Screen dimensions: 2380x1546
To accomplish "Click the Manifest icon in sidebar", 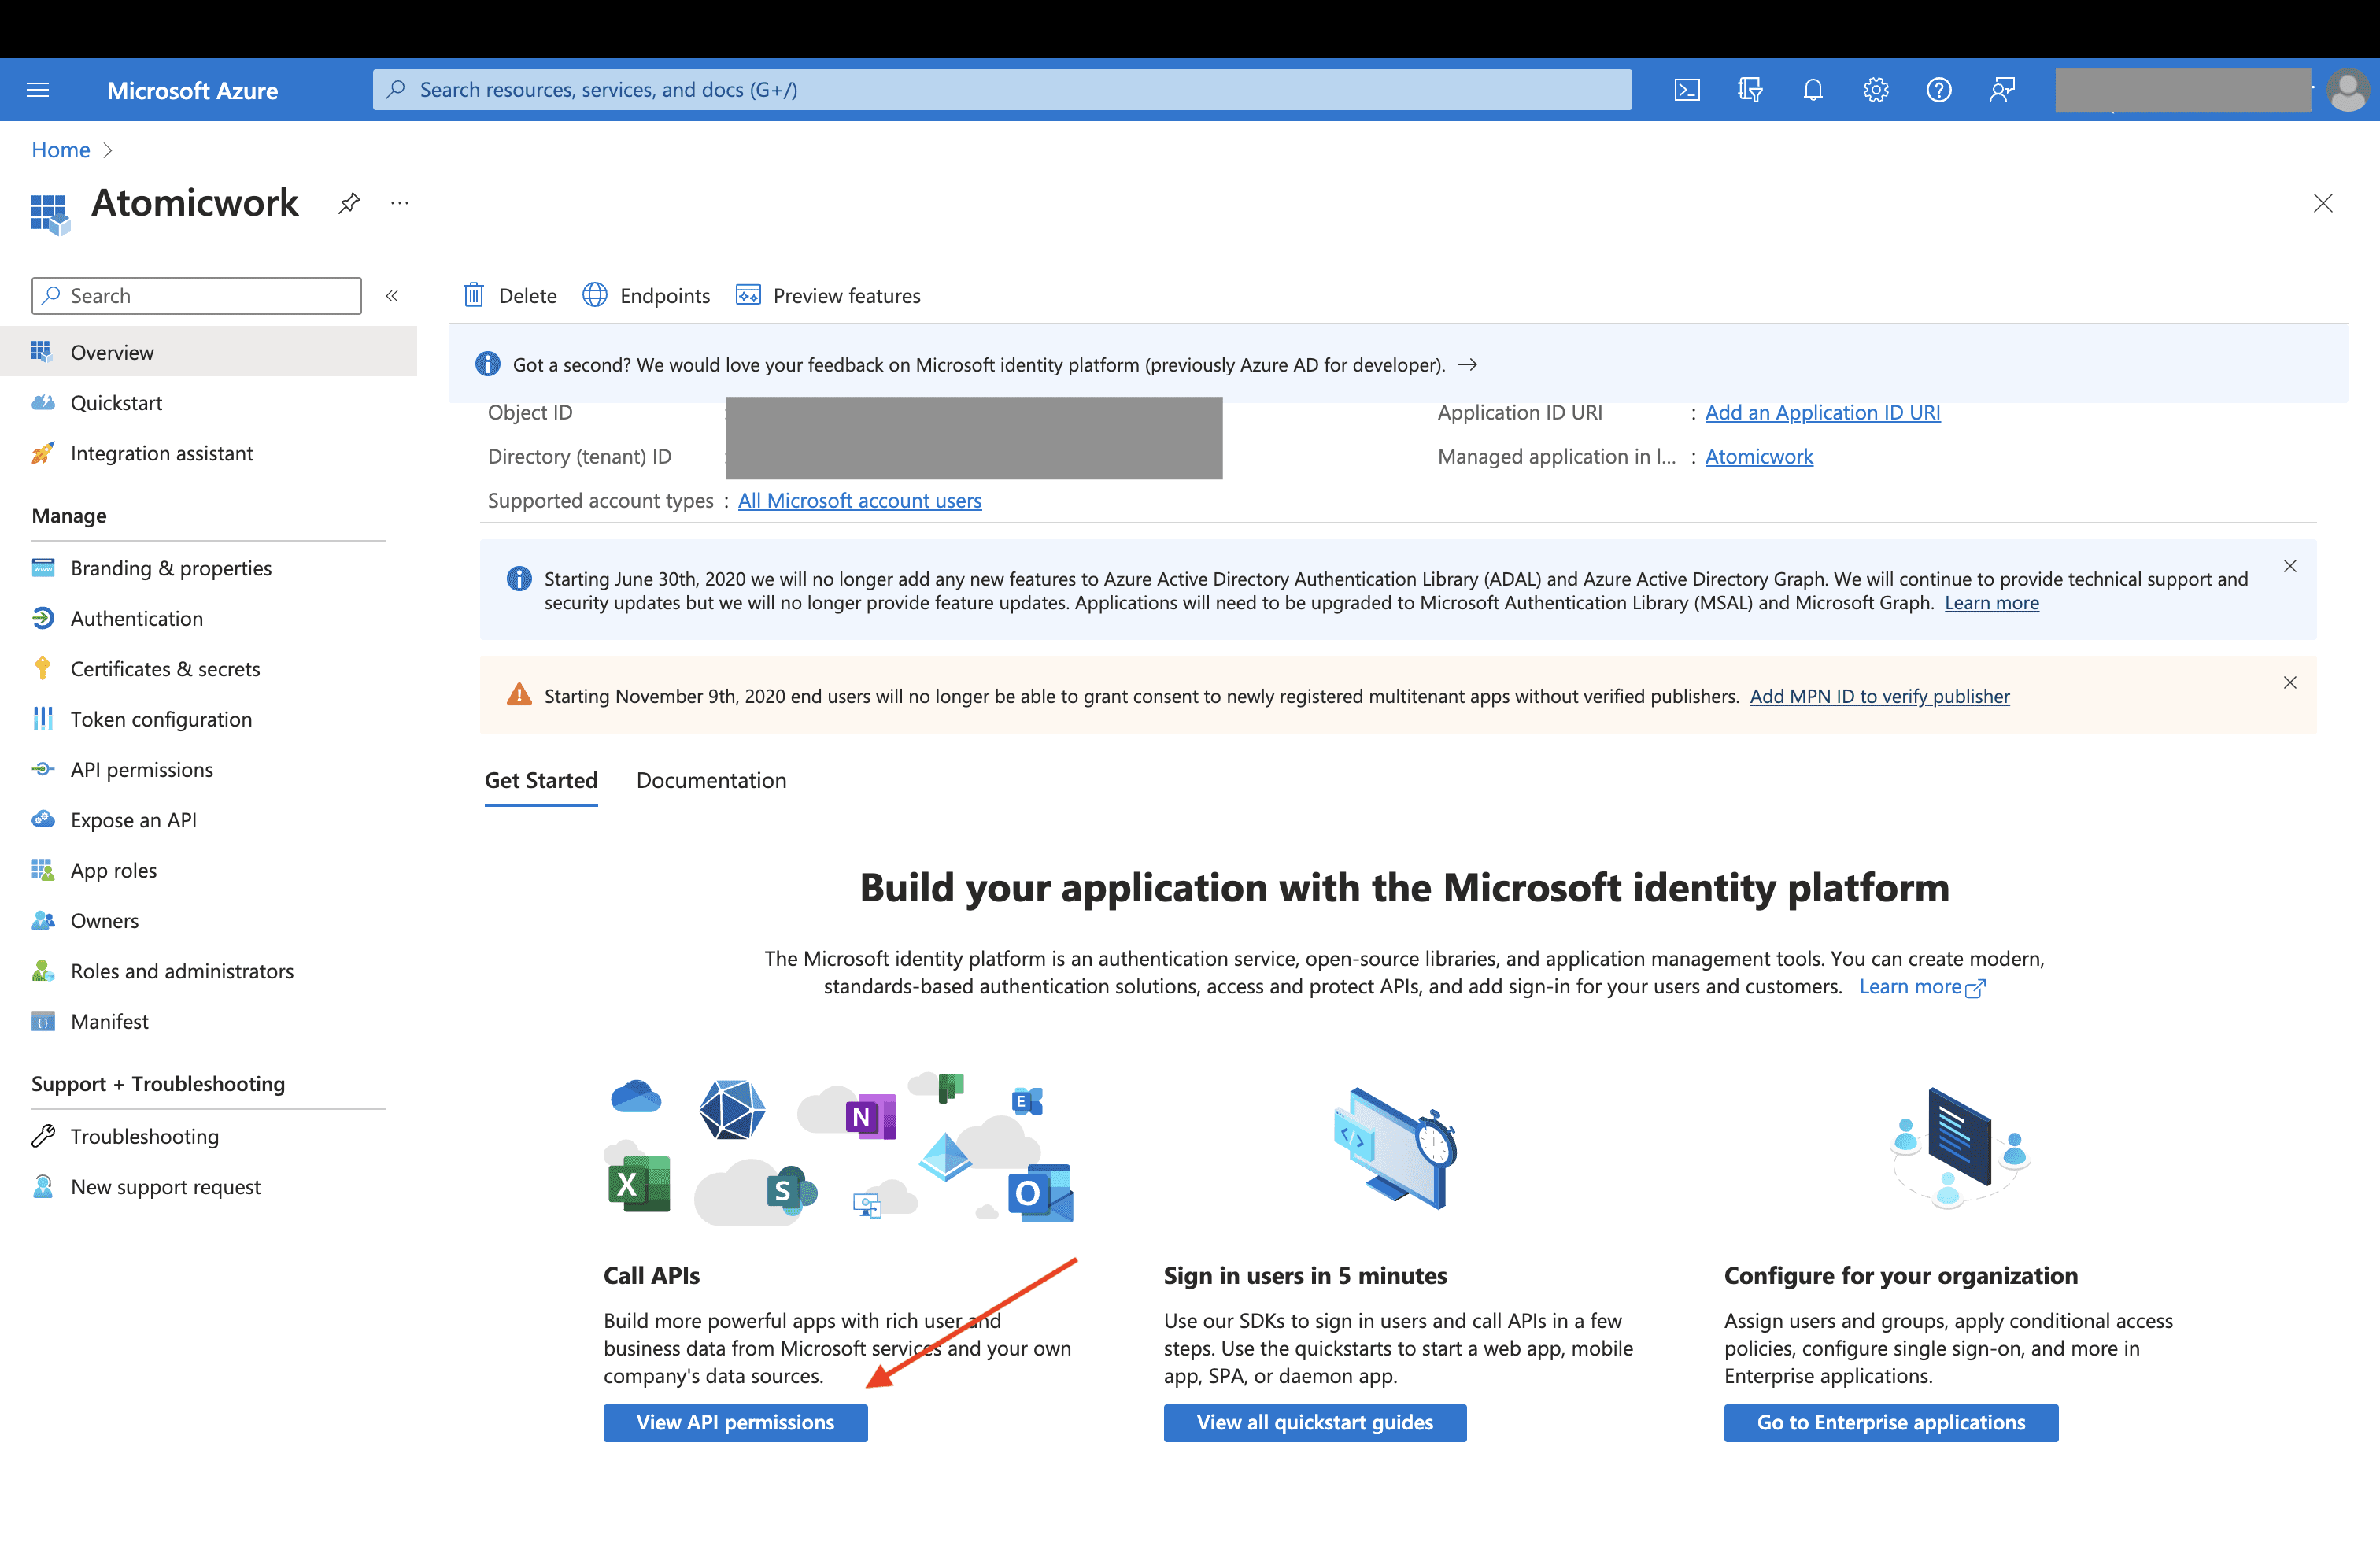I will coord(43,1021).
